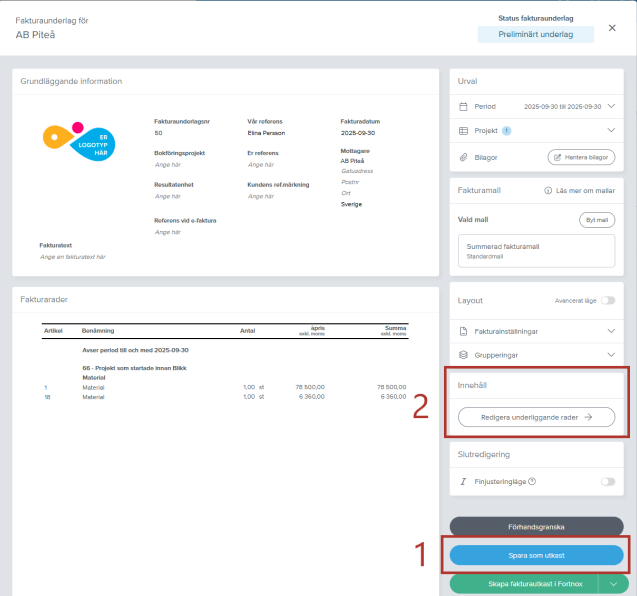Expand the Period date range dropdown

[x=611, y=106]
